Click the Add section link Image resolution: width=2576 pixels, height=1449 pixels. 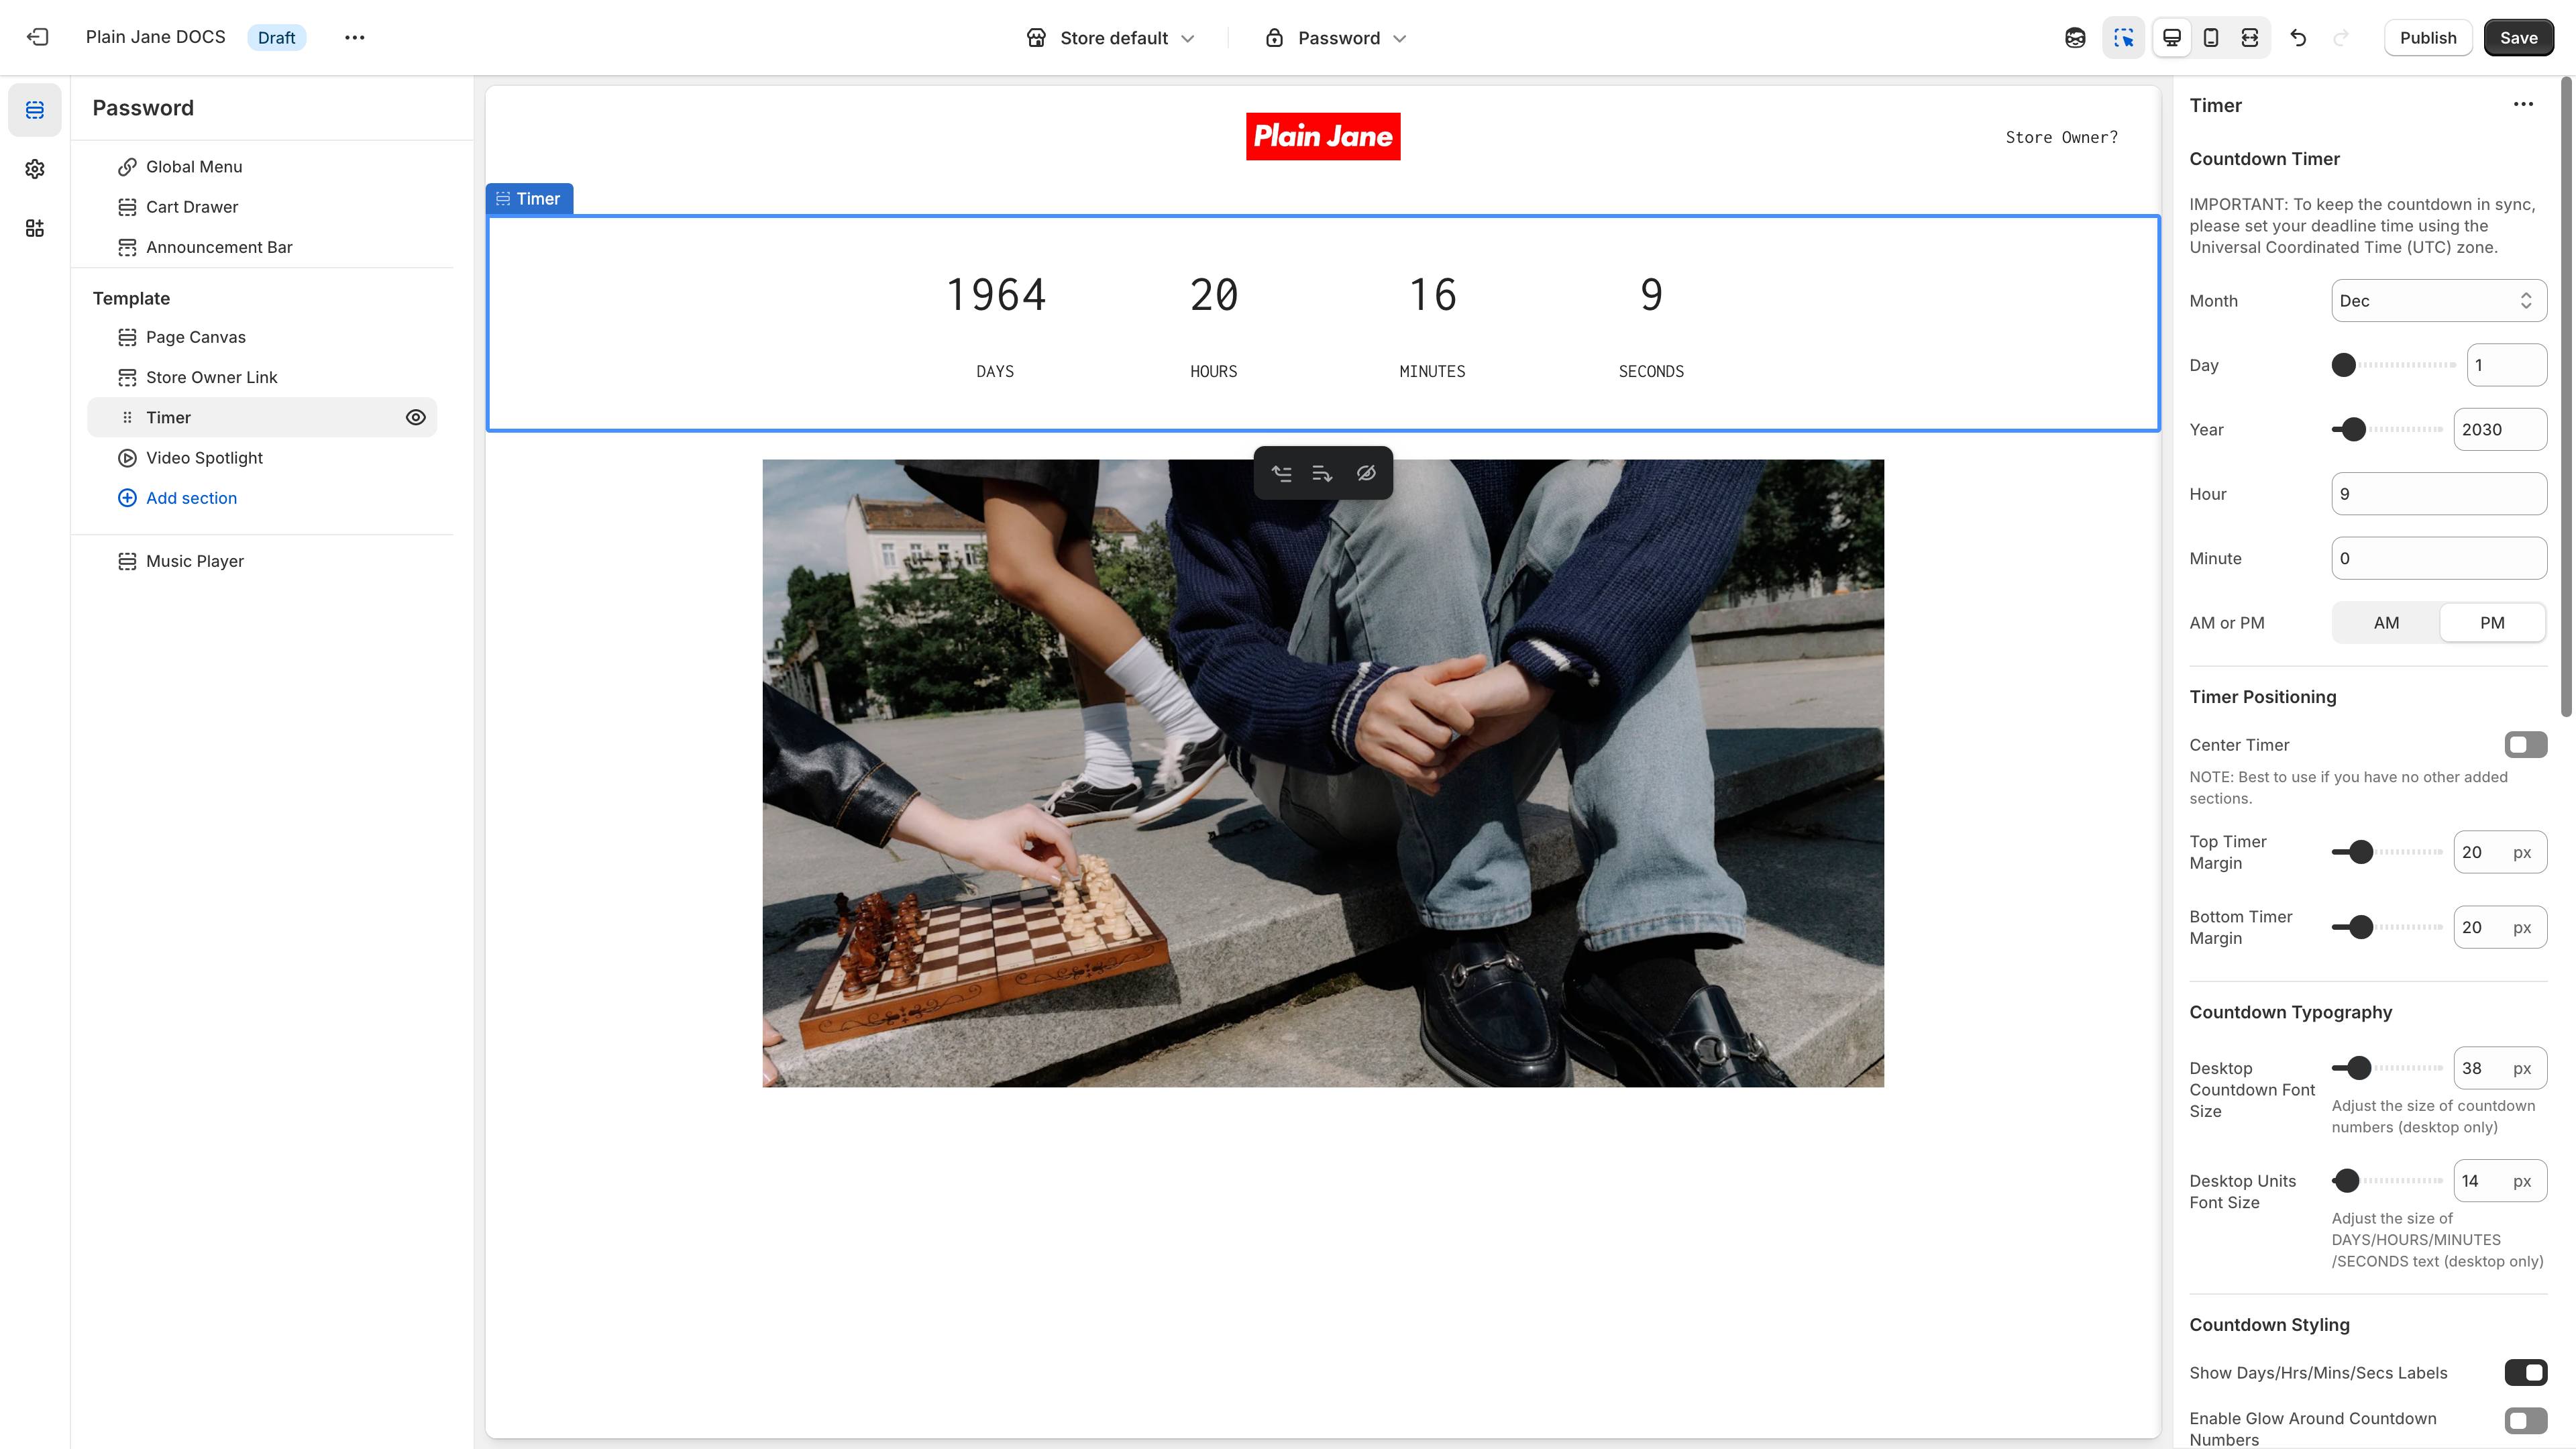point(191,497)
